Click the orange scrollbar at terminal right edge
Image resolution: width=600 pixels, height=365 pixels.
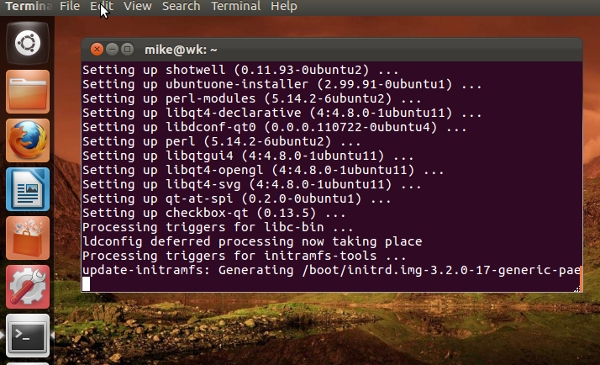pyautogui.click(x=581, y=279)
